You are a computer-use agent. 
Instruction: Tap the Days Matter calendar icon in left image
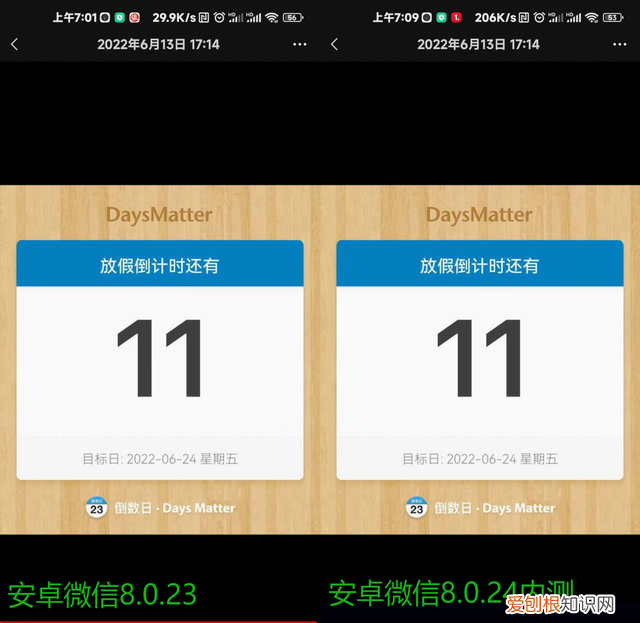coord(97,507)
